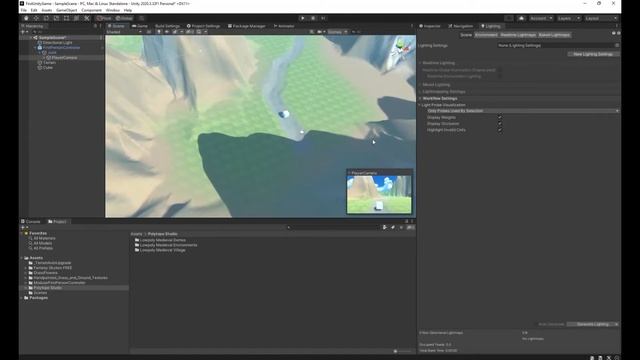Select the Rect Transform tool
This screenshot has height=360, width=640.
[x=67, y=18]
